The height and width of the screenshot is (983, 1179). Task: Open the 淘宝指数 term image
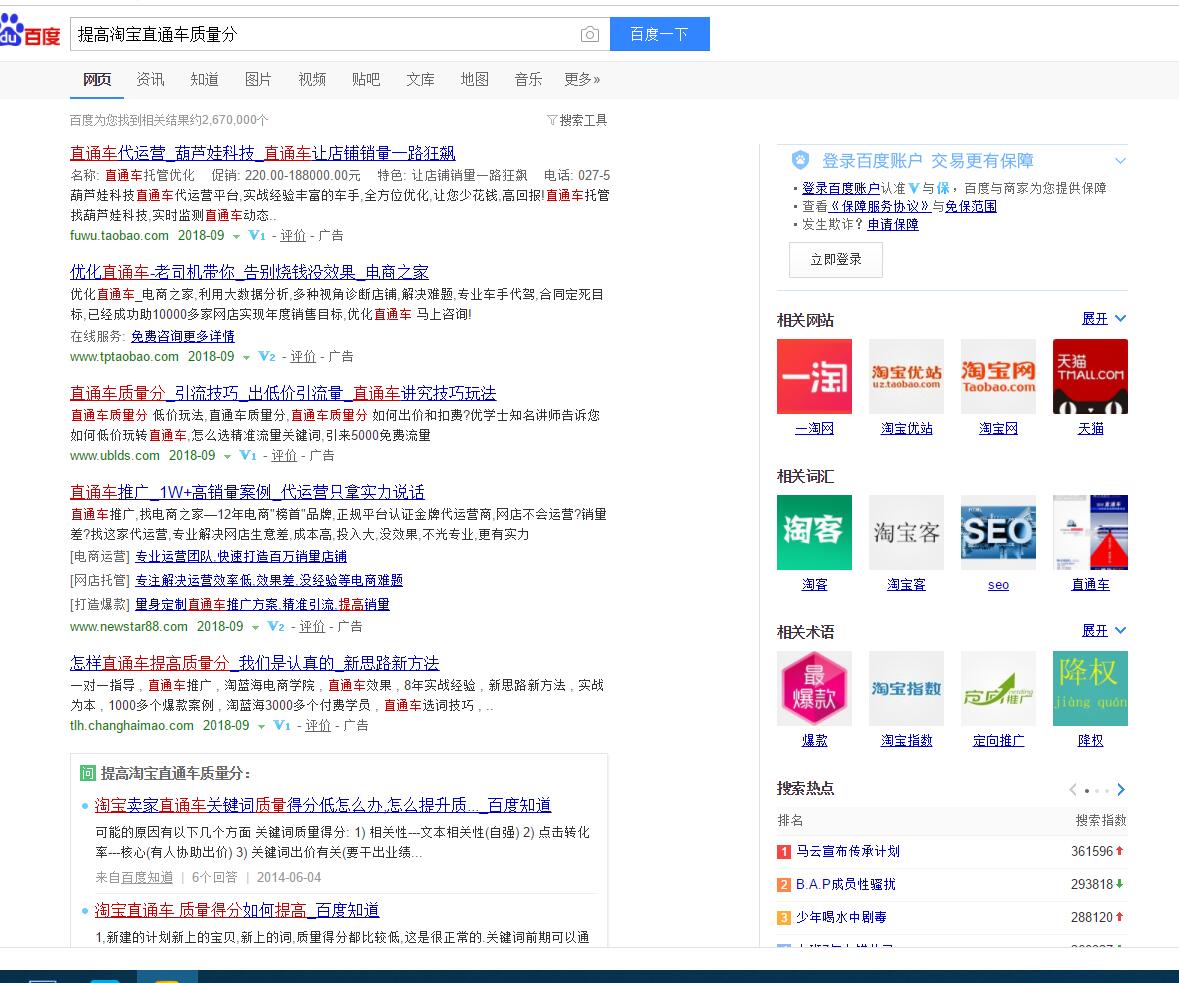(906, 688)
